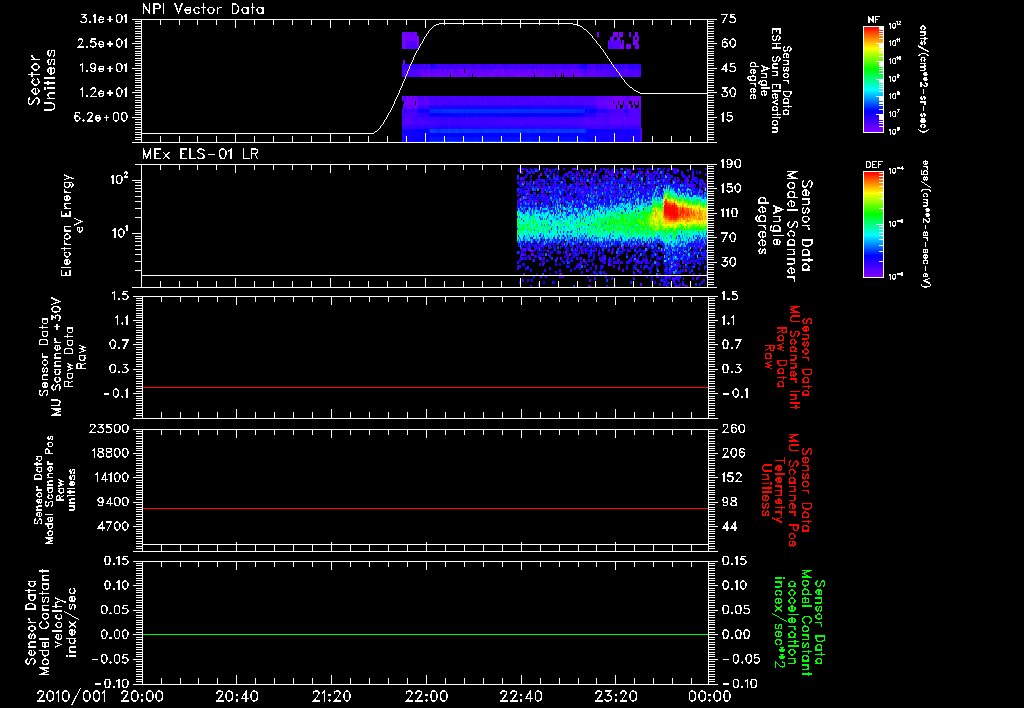The height and width of the screenshot is (708, 1024).
Task: Click the '20:40' time tick label
Action: click(237, 696)
